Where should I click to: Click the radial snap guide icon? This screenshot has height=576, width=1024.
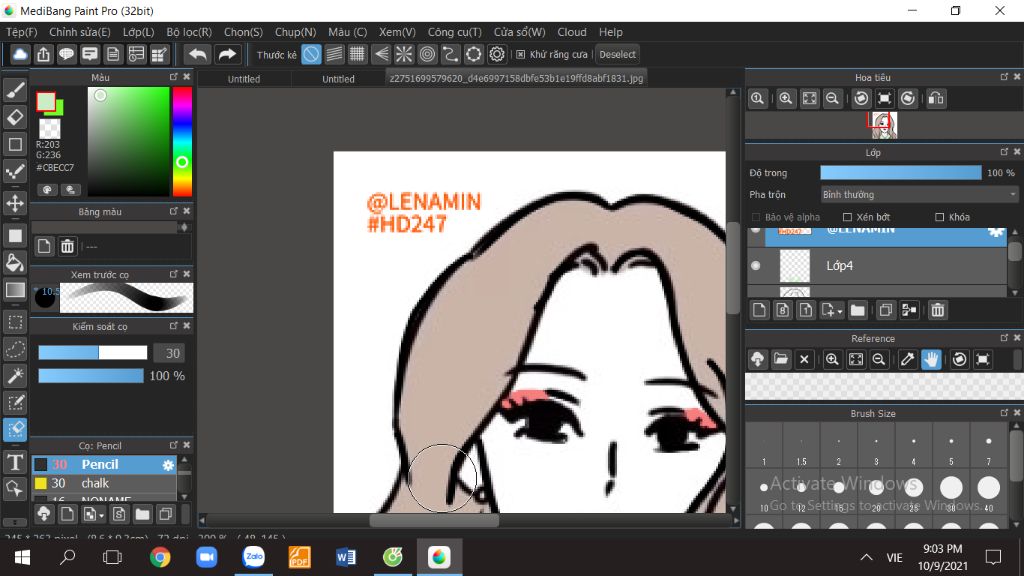404,54
